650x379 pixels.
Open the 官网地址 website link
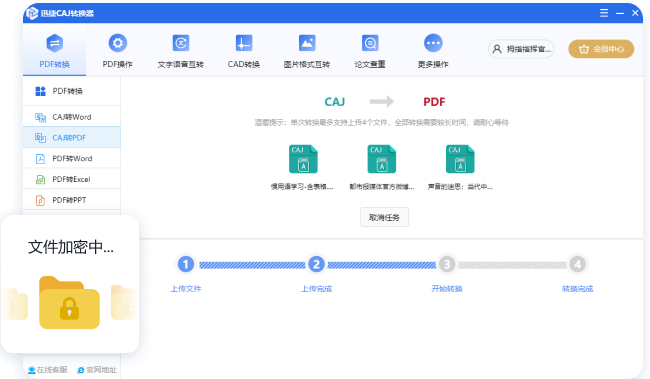click(x=97, y=370)
